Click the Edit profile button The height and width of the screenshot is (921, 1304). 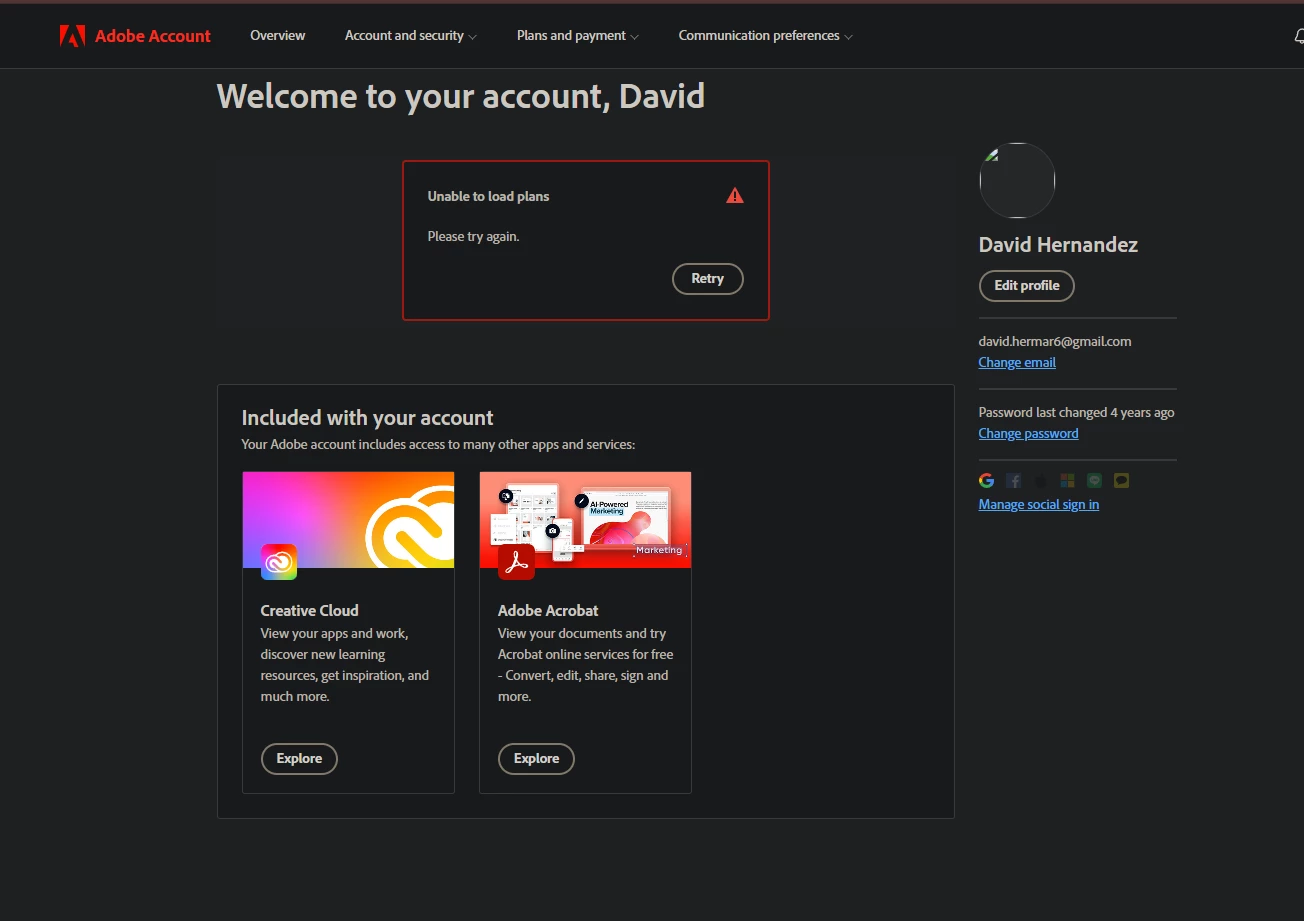[x=1027, y=285]
